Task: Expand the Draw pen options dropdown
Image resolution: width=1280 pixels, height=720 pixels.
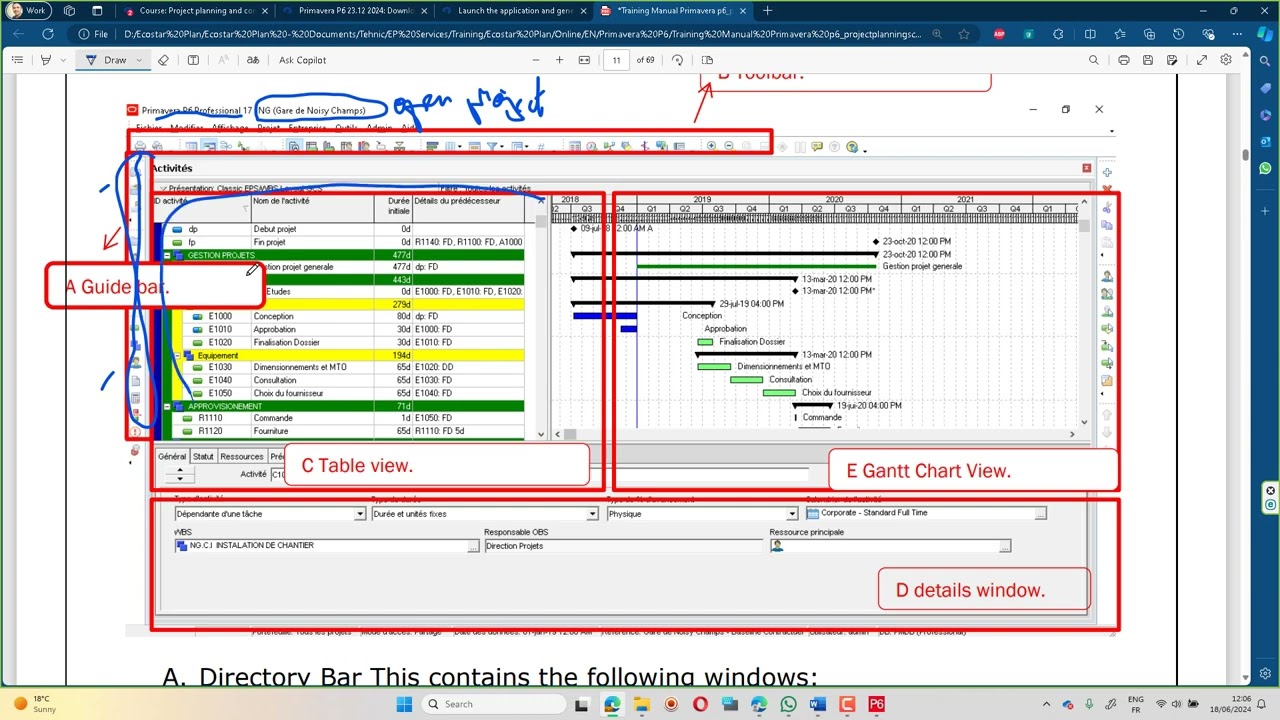Action: (x=141, y=60)
